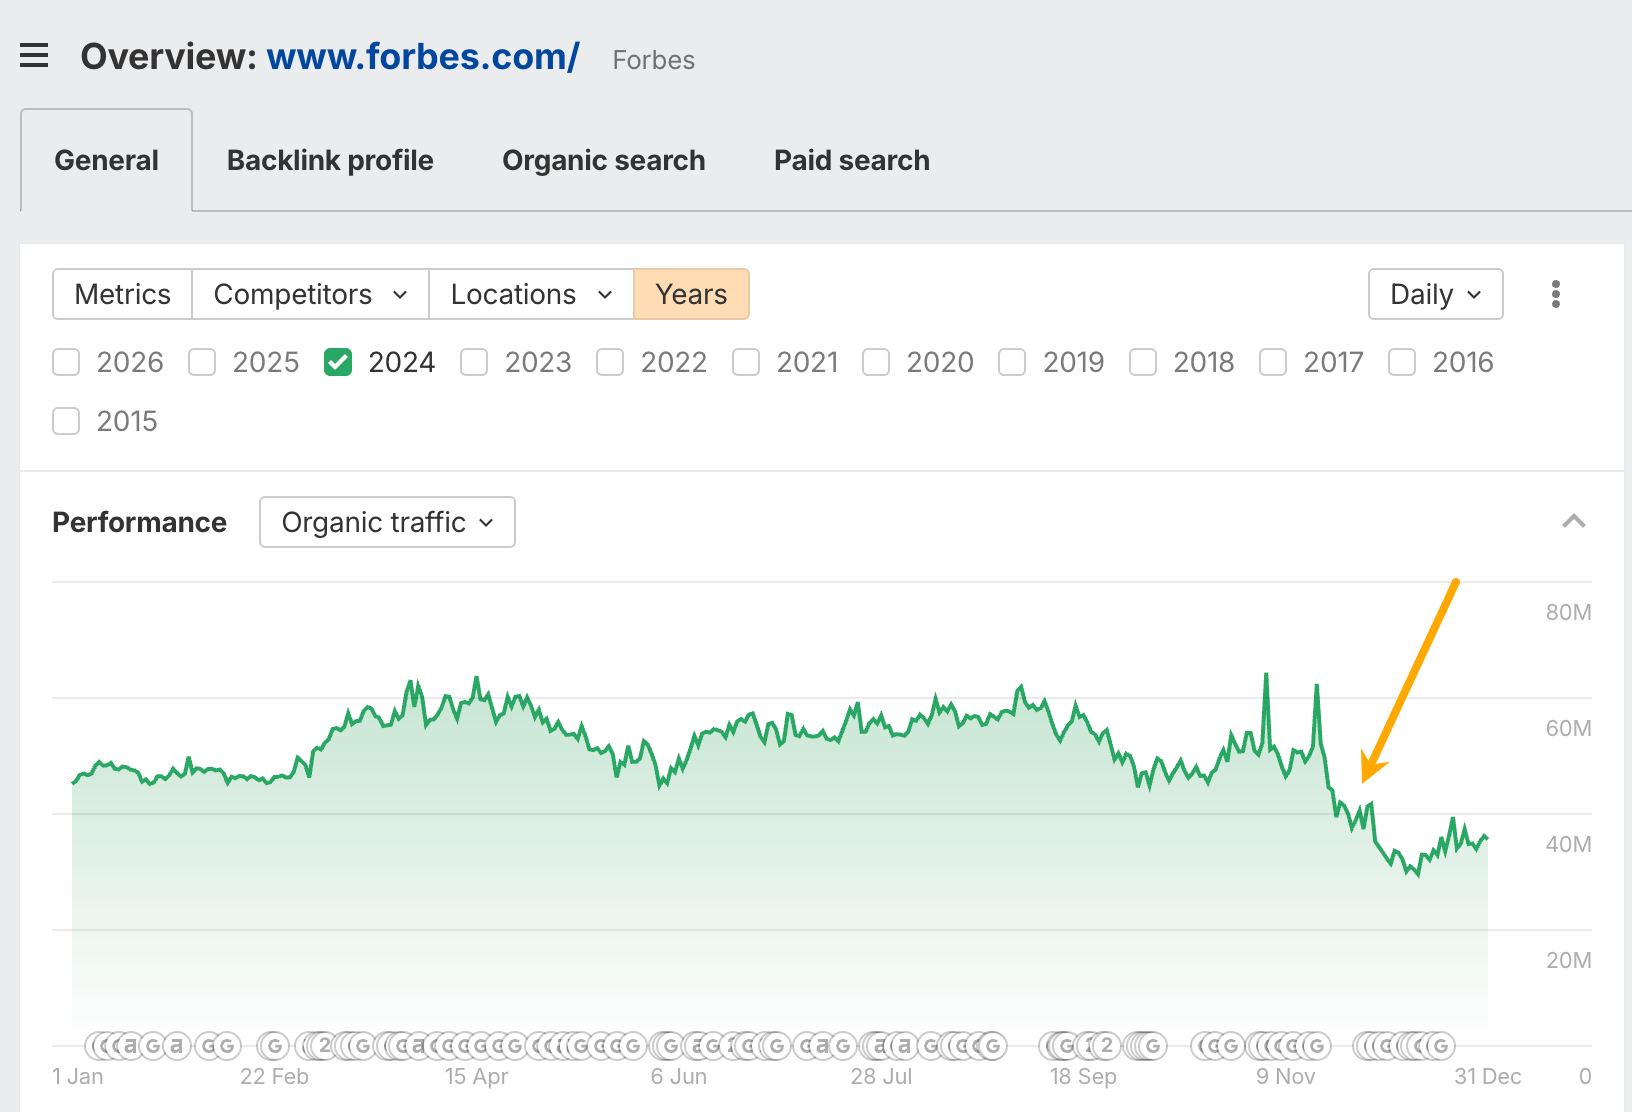Enable the 2015 year checkbox
The width and height of the screenshot is (1632, 1112).
[x=66, y=421]
